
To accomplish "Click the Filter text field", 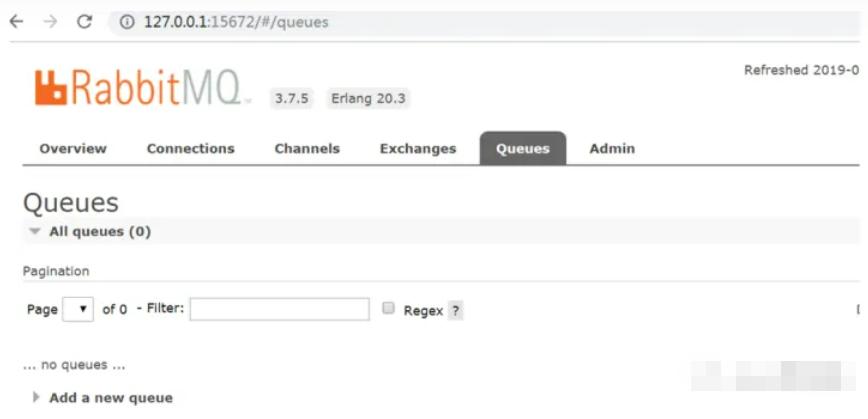I will coord(280,309).
